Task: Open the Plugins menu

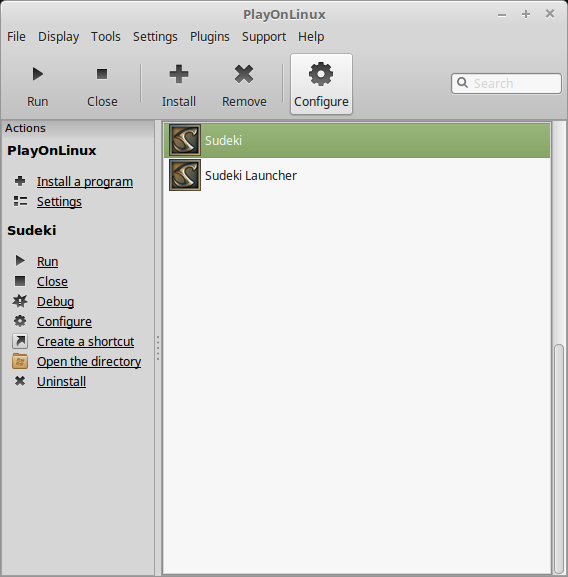Action: coord(210,36)
